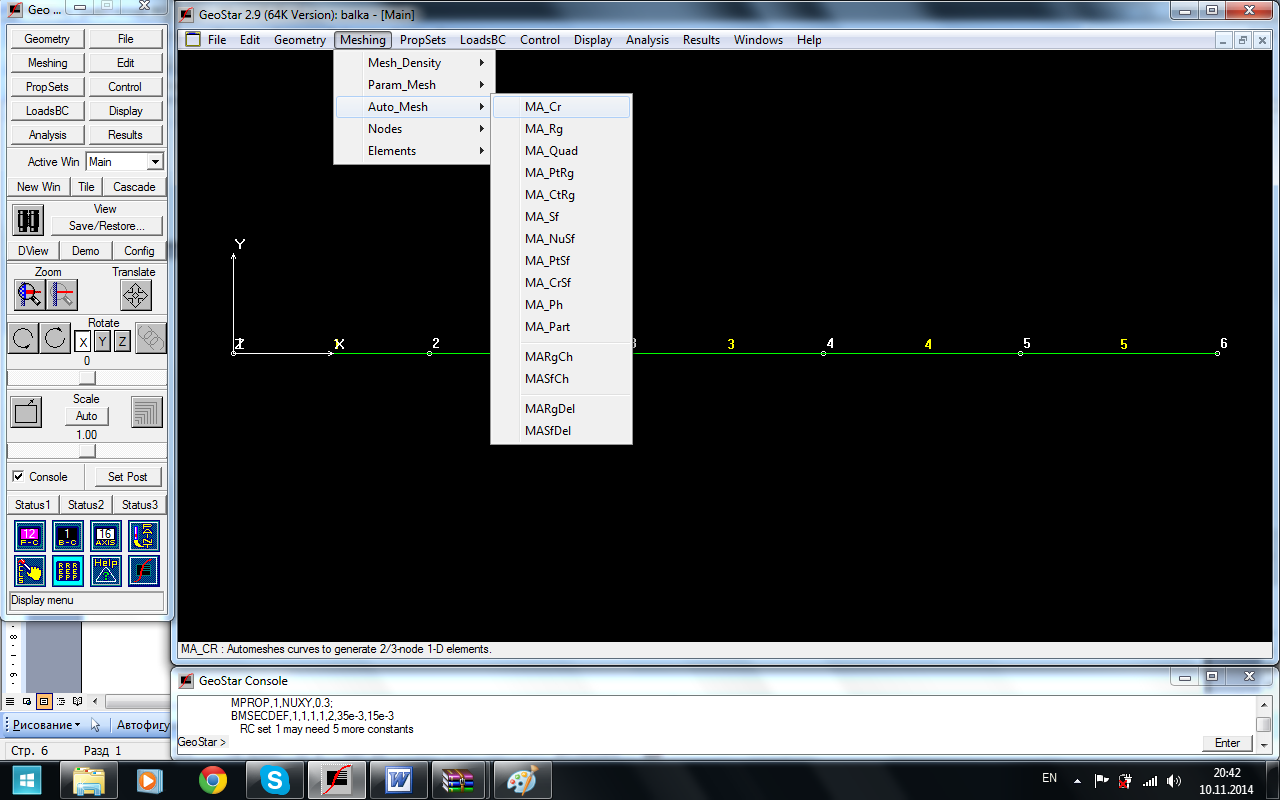The height and width of the screenshot is (800, 1280).
Task: Open Windows Explorer from taskbar
Action: coord(89,780)
